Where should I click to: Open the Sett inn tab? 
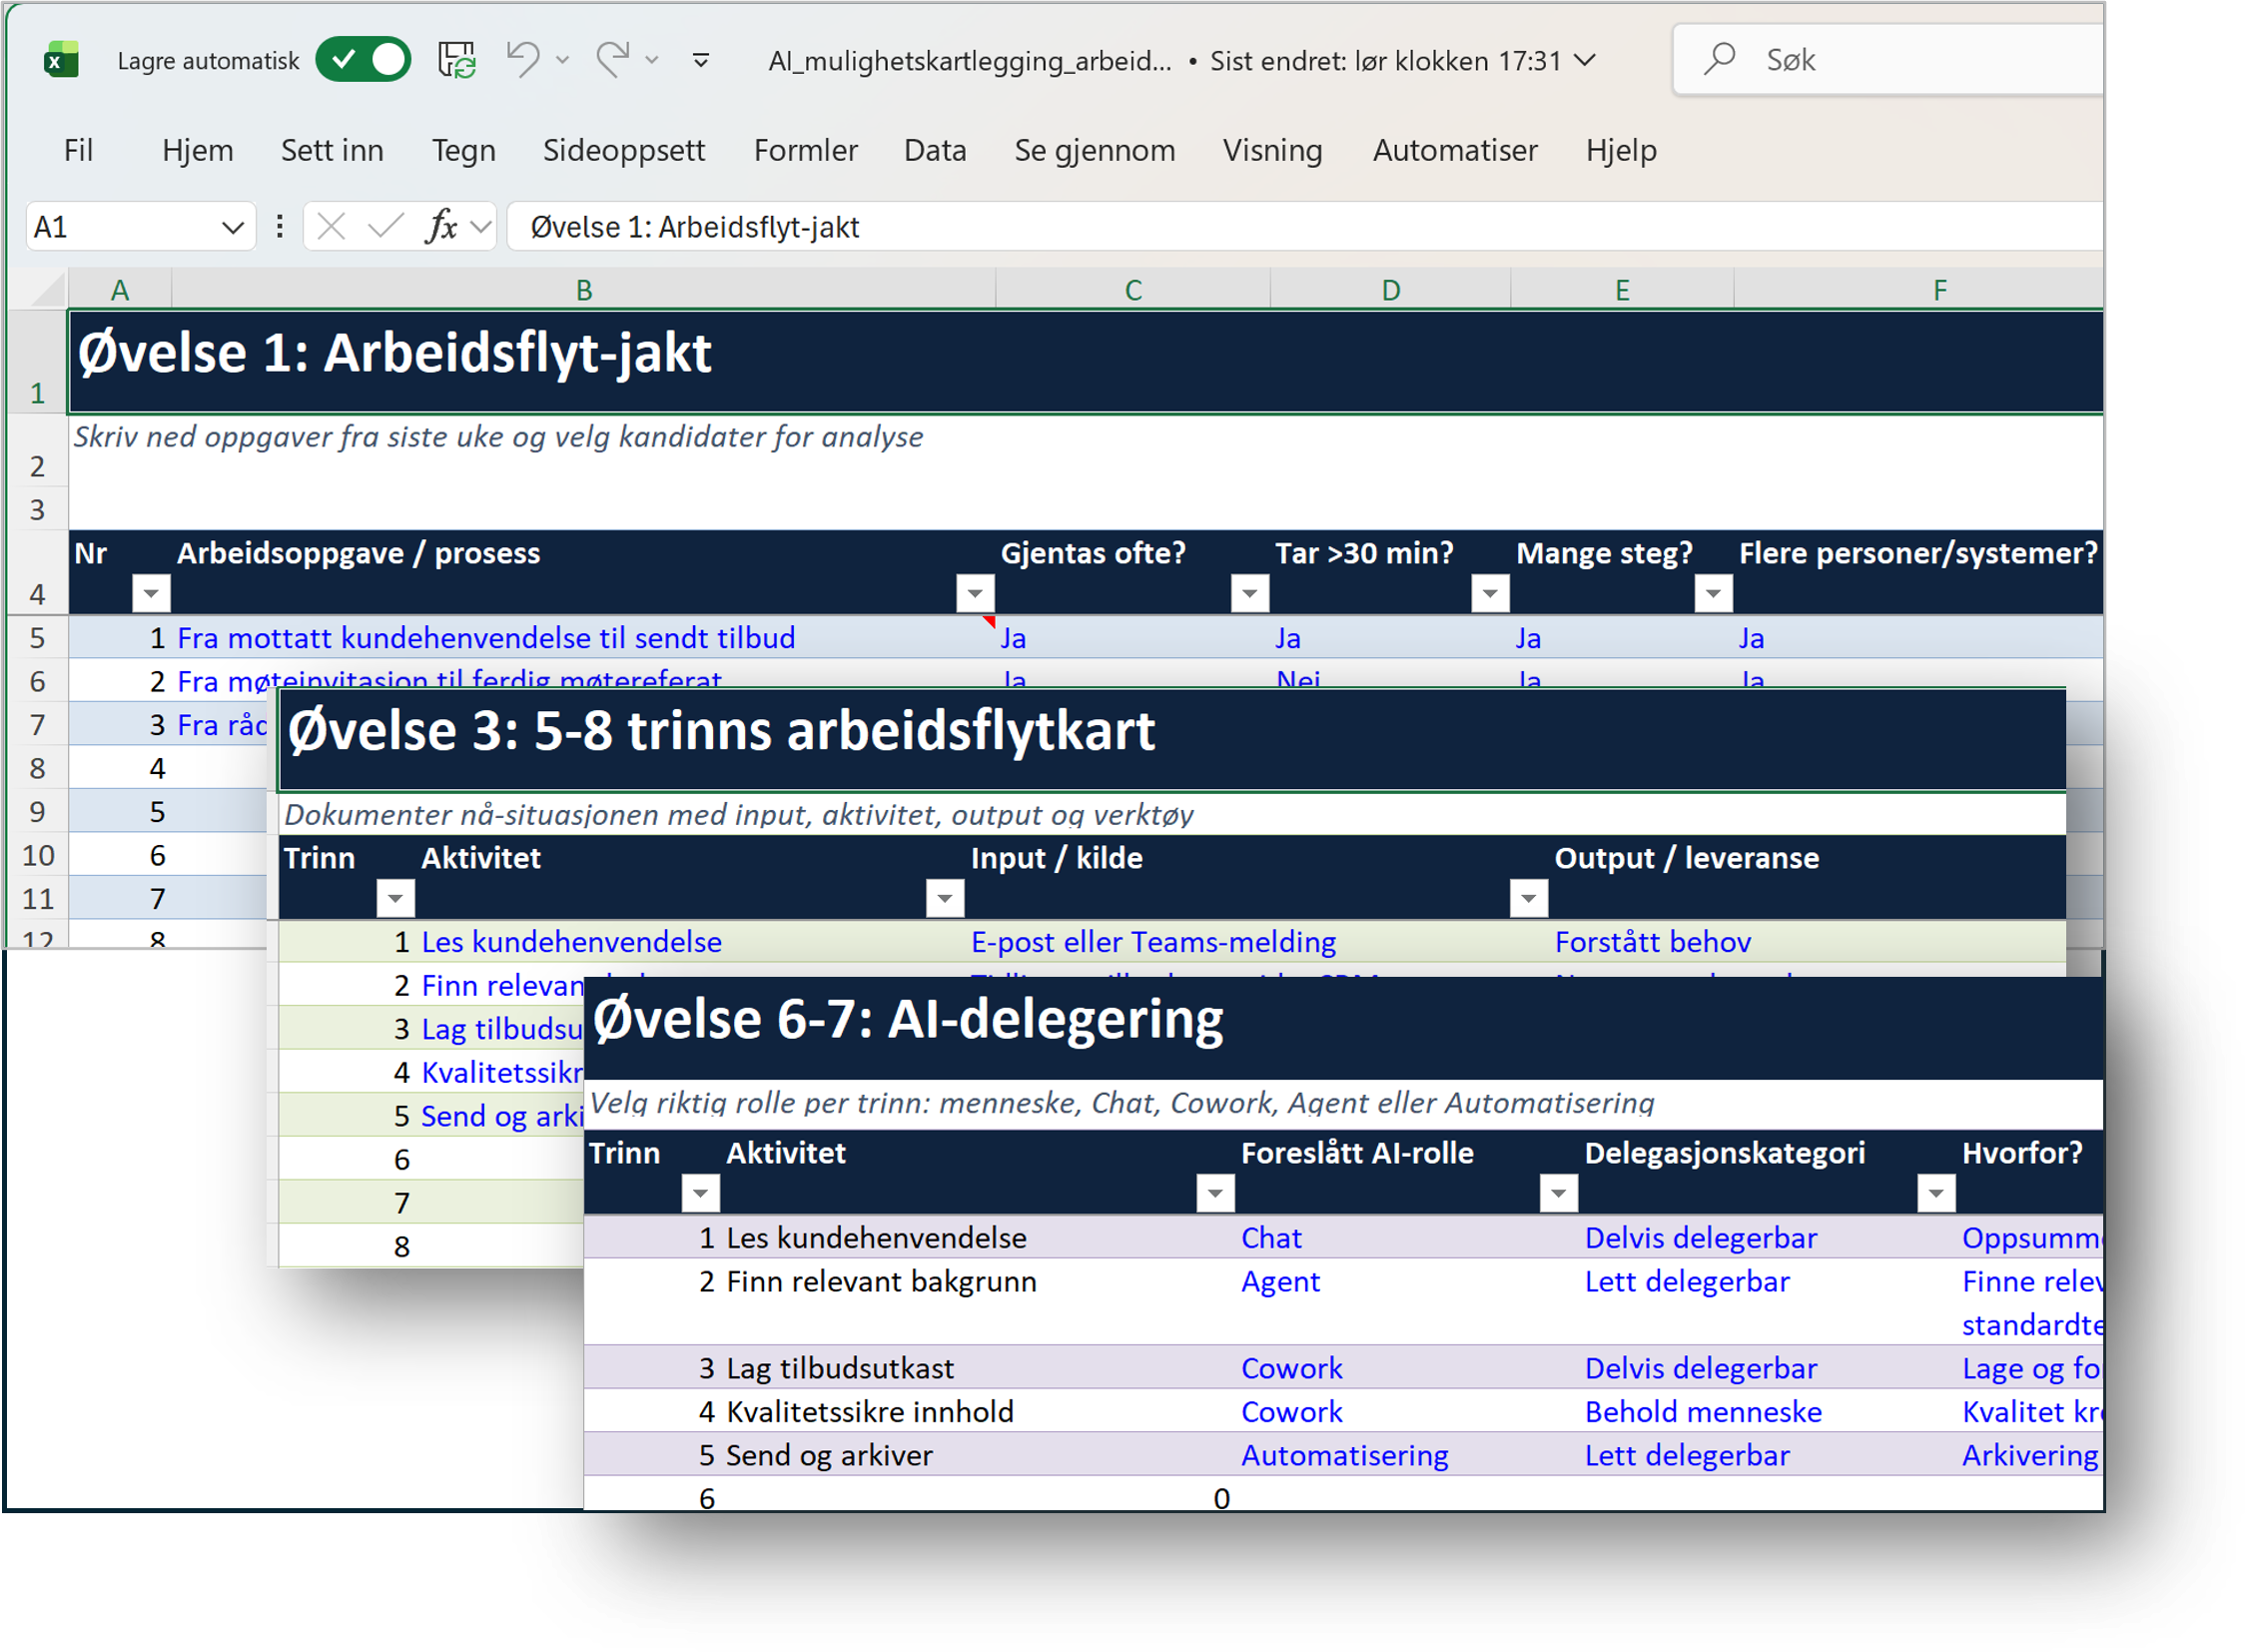tap(332, 150)
